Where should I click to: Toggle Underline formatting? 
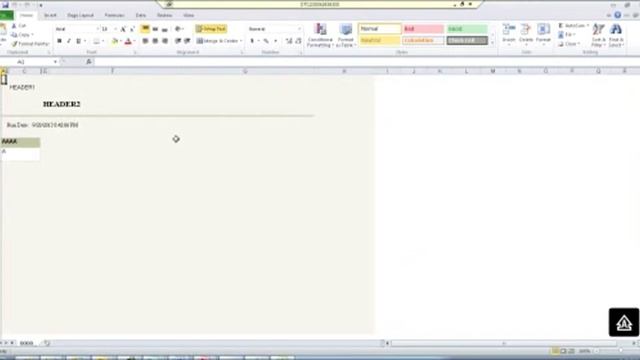point(78,41)
